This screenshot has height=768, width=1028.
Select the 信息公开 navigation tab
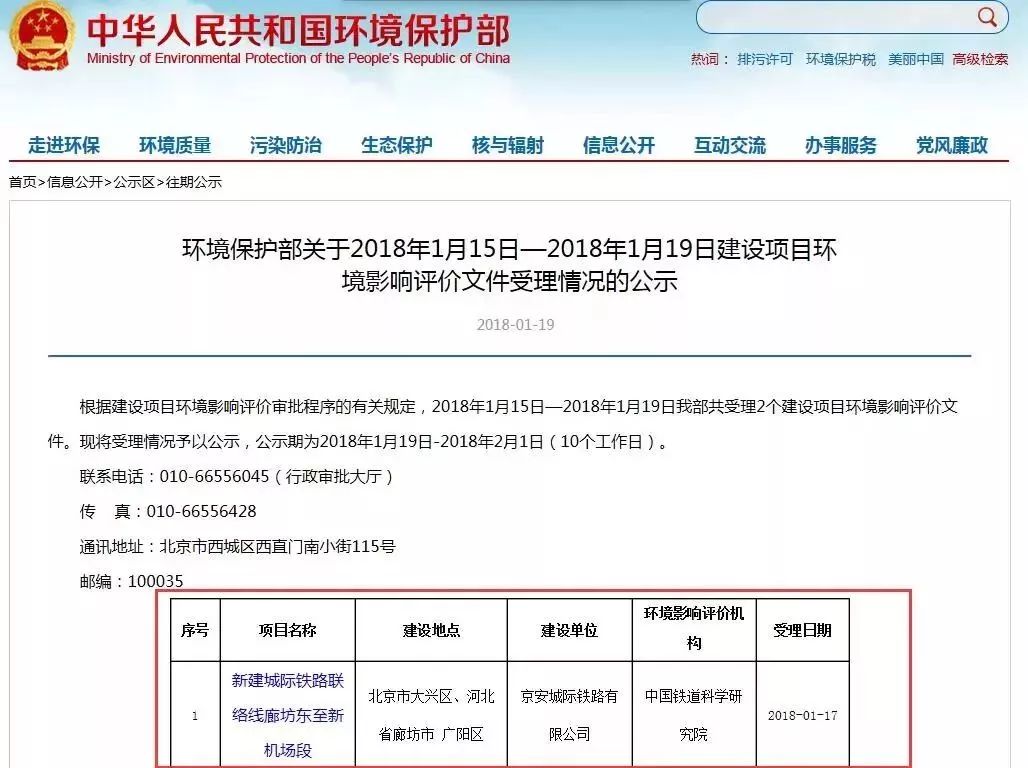pos(619,146)
